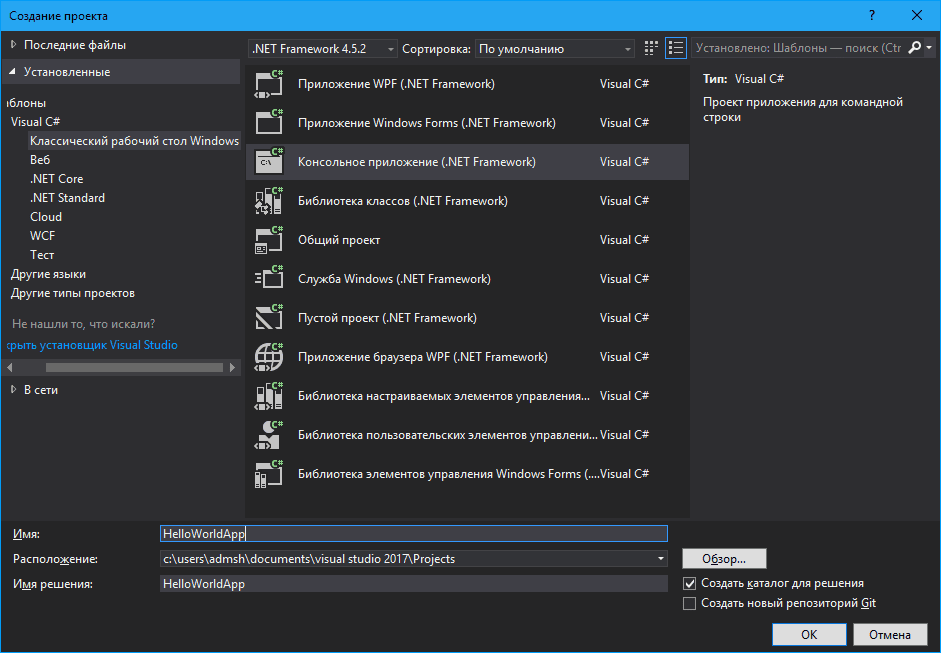Select 'Общий проект' template name
This screenshot has width=941, height=653.
tap(339, 240)
